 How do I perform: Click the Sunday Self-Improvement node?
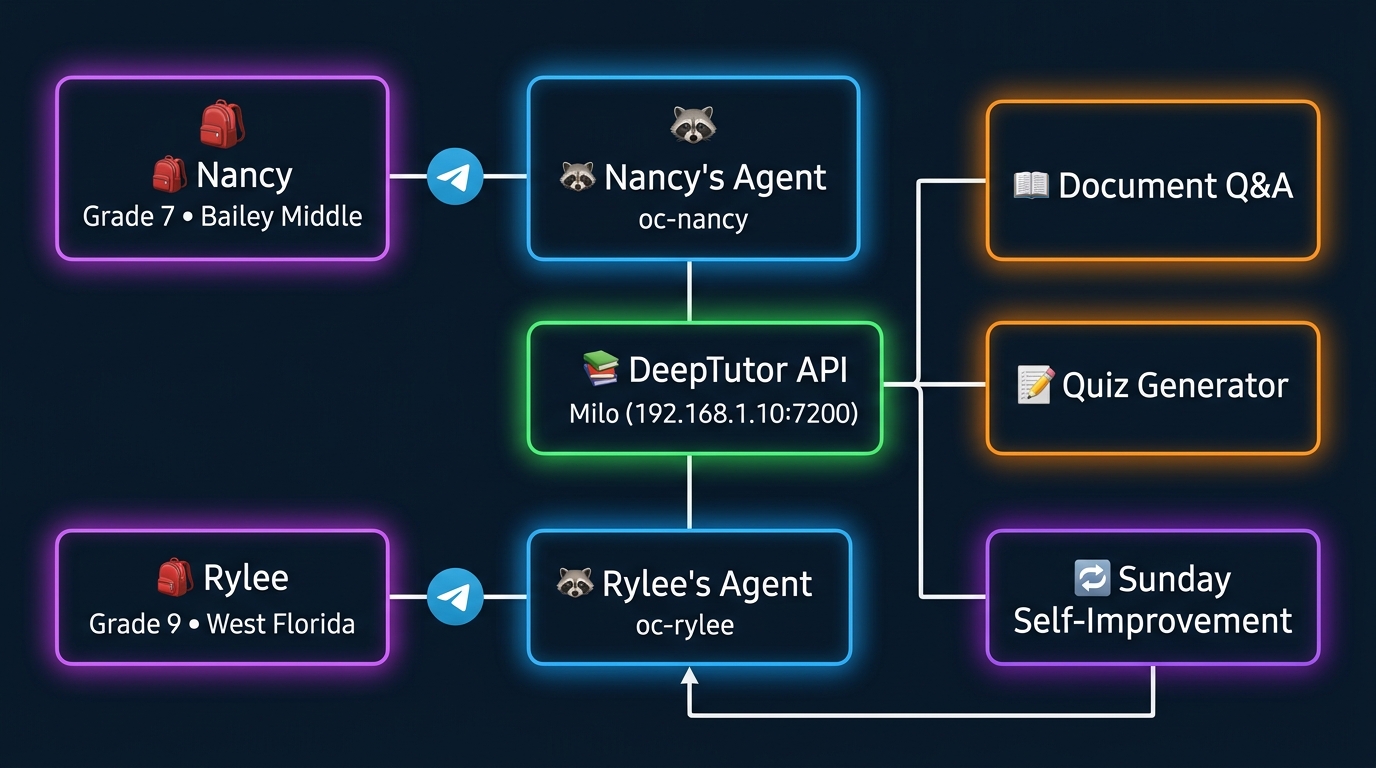coord(1152,597)
